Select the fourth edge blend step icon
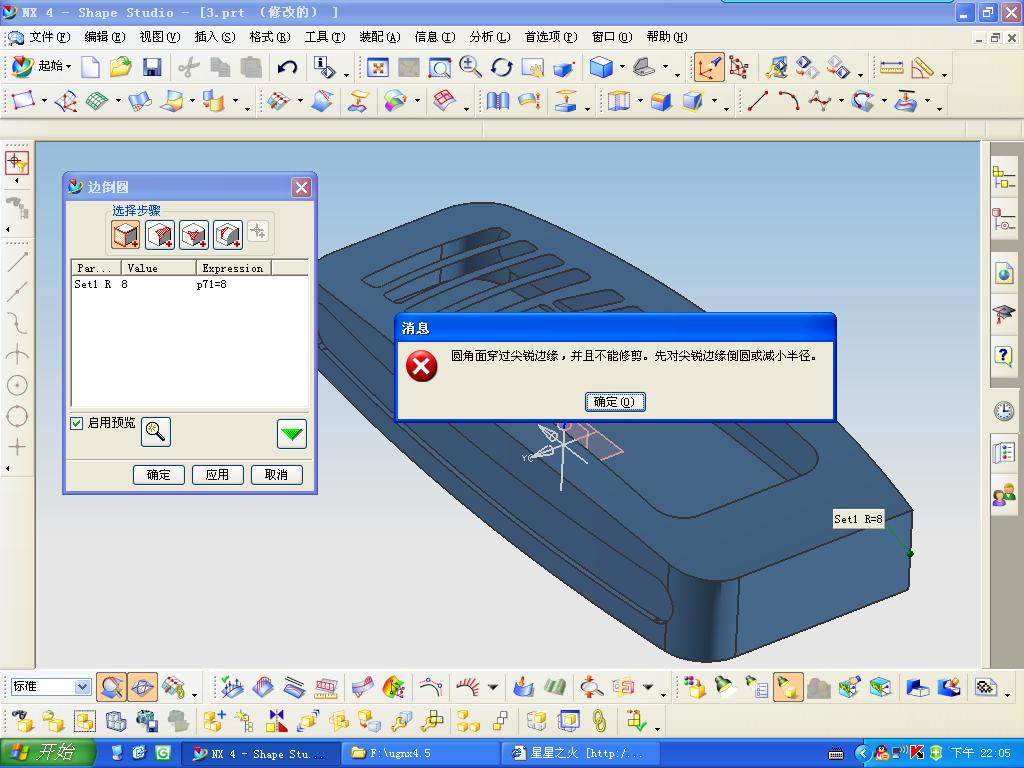 (228, 234)
